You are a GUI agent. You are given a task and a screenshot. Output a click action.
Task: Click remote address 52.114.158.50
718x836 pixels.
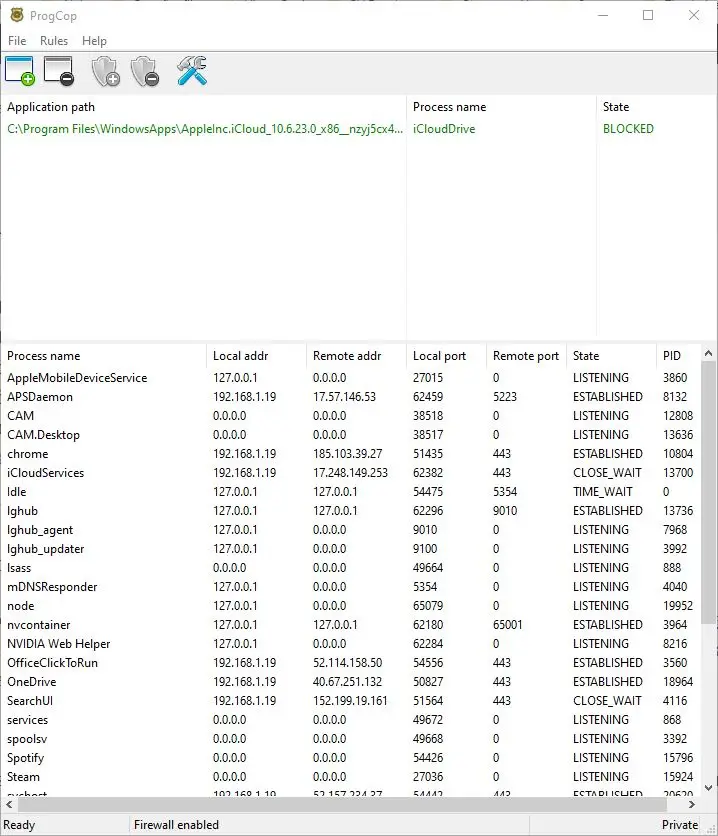tap(348, 663)
